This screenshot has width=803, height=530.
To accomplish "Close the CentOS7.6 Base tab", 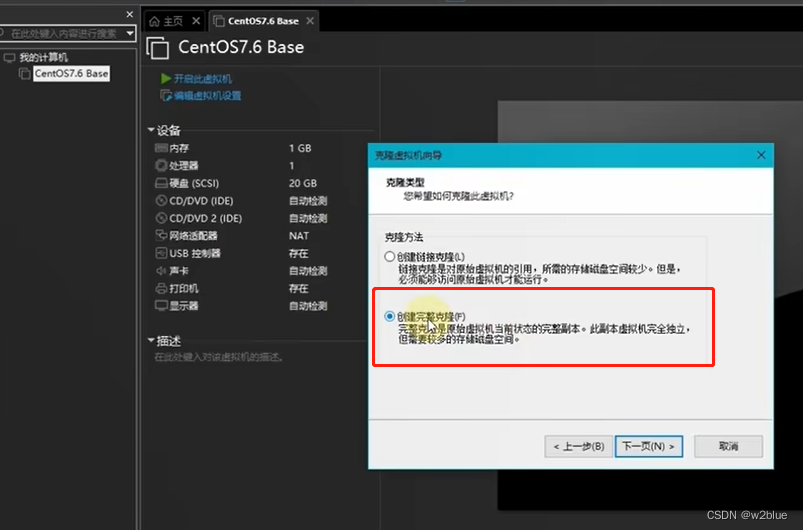I will coord(310,21).
